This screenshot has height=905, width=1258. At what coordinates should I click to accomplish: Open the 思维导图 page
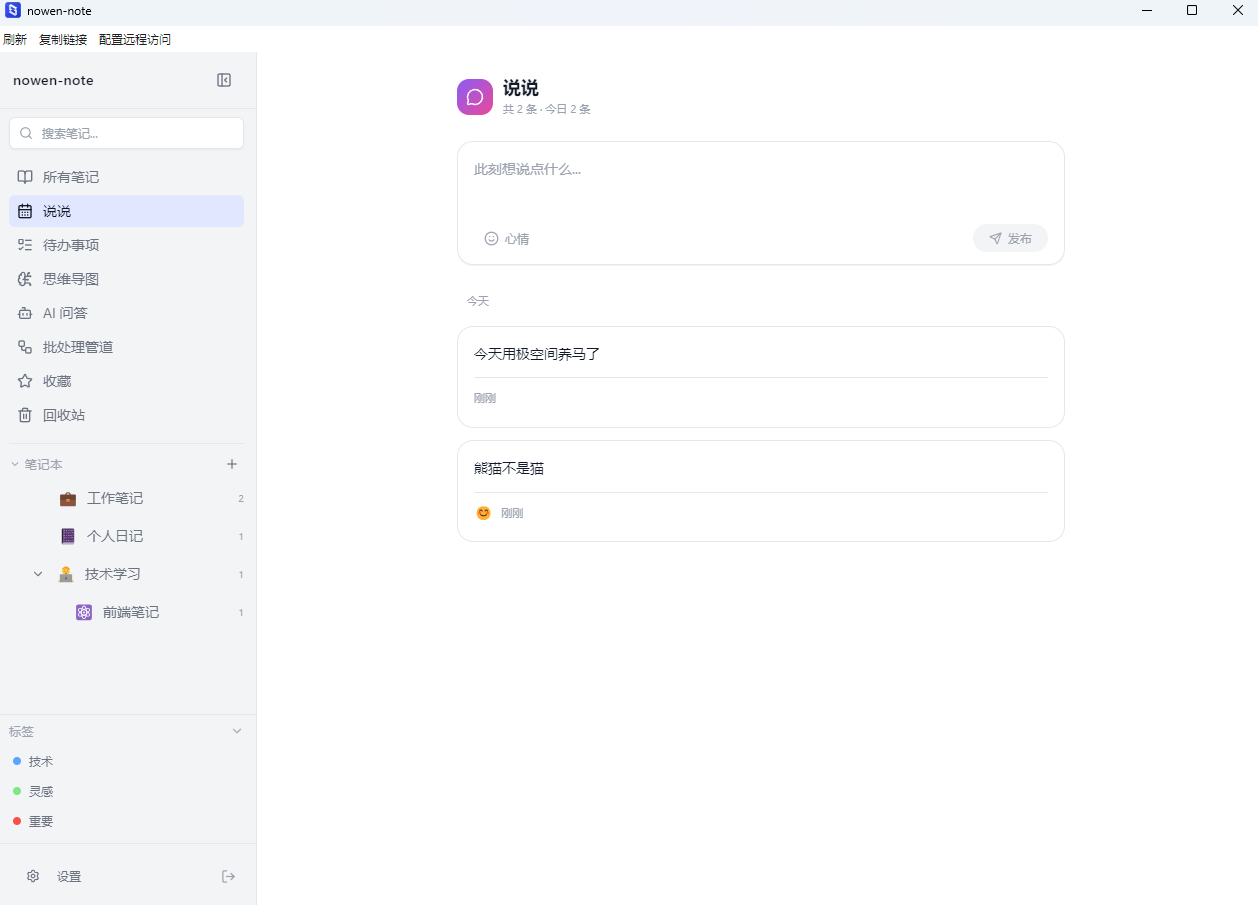tap(126, 279)
